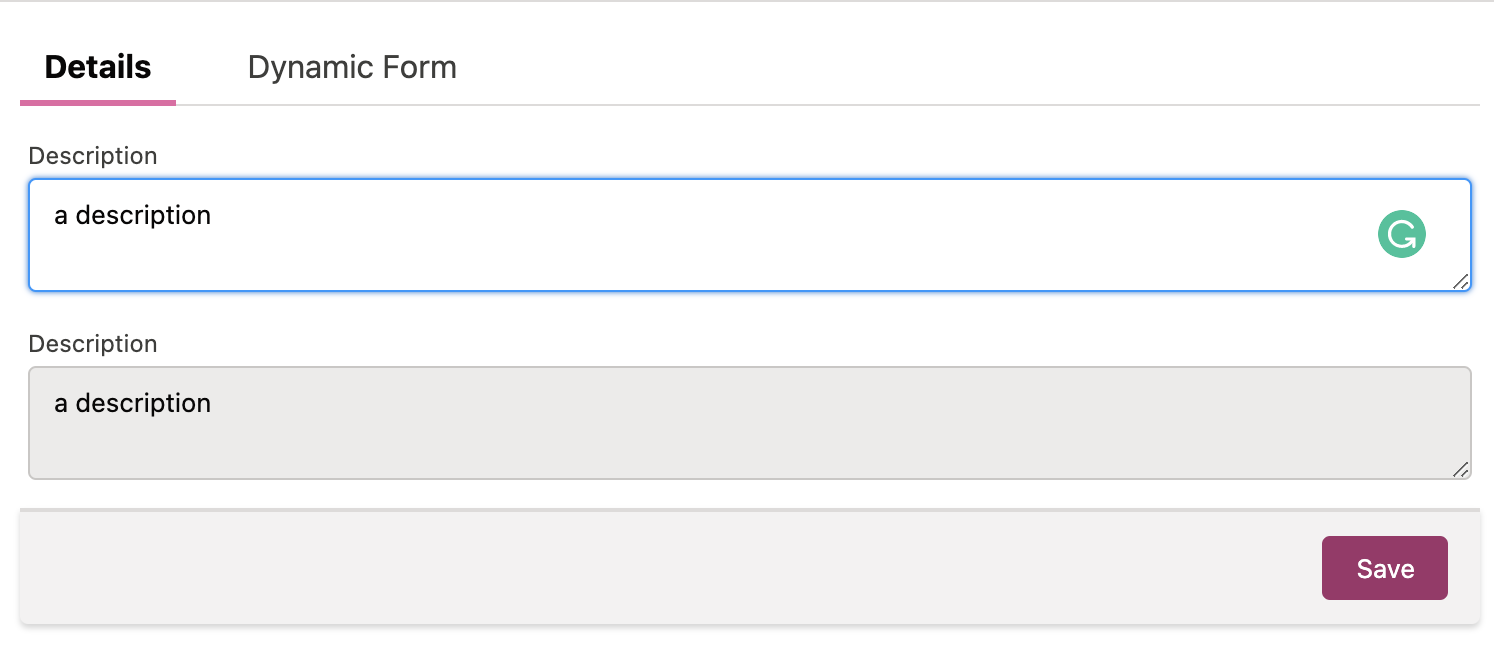Click the pink underline beneath Details tab
The image size is (1494, 650).
coord(98,102)
